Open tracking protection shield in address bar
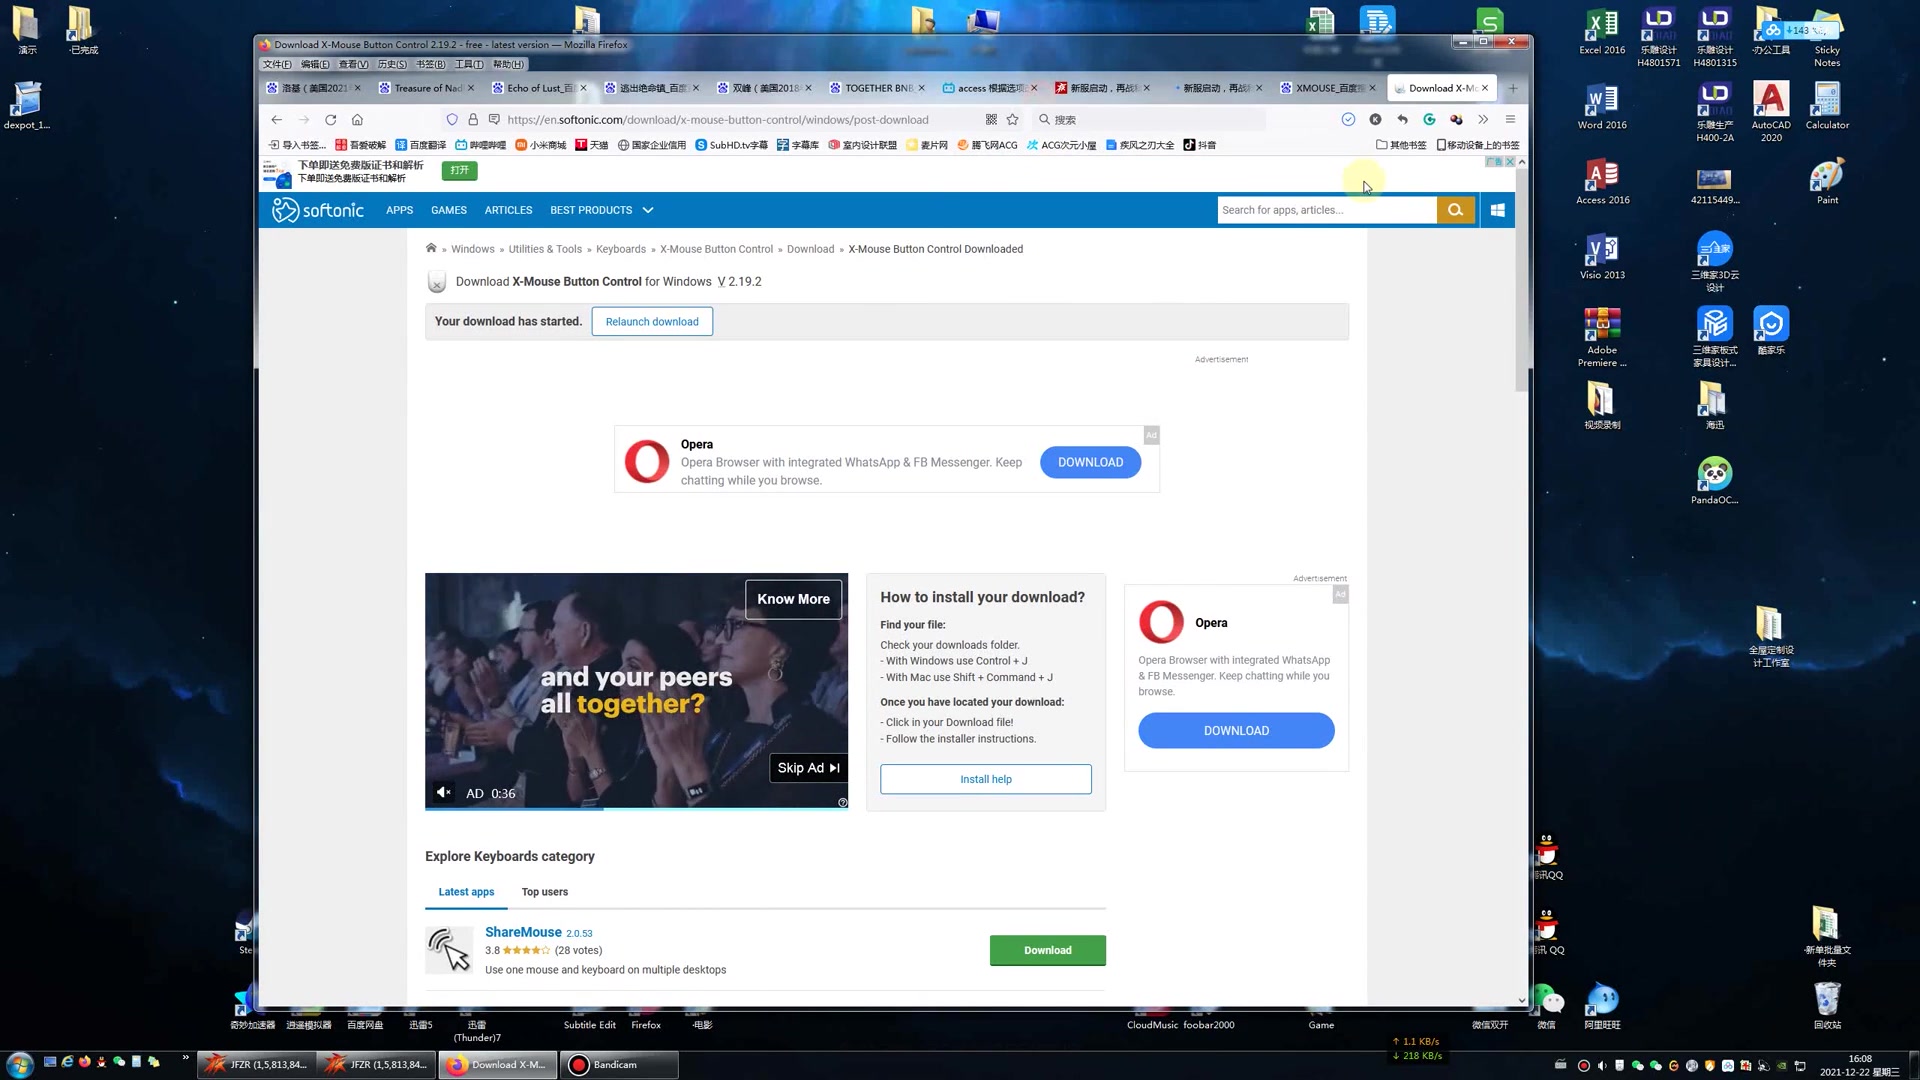1920x1080 pixels. (452, 119)
